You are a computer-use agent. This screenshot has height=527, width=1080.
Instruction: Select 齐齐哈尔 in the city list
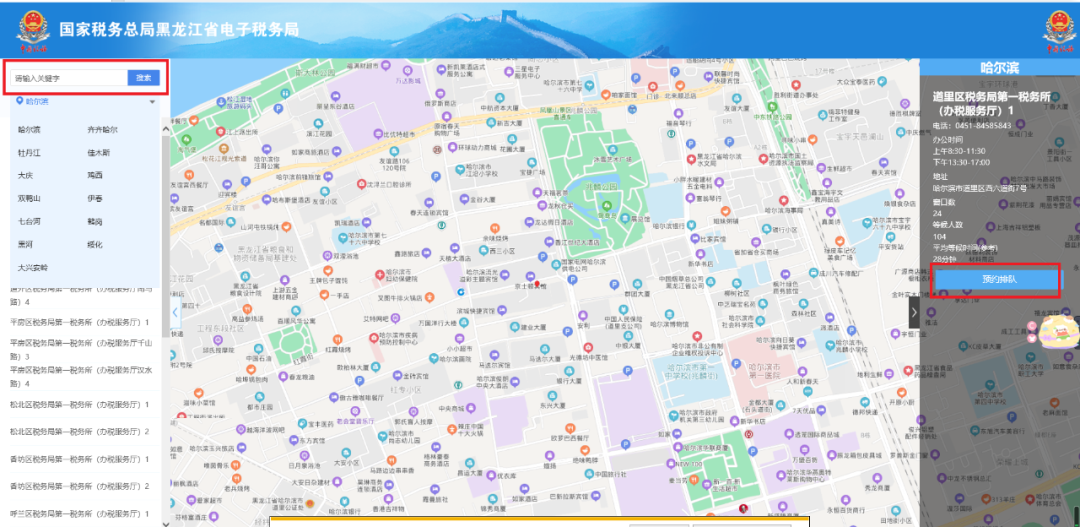click(102, 130)
